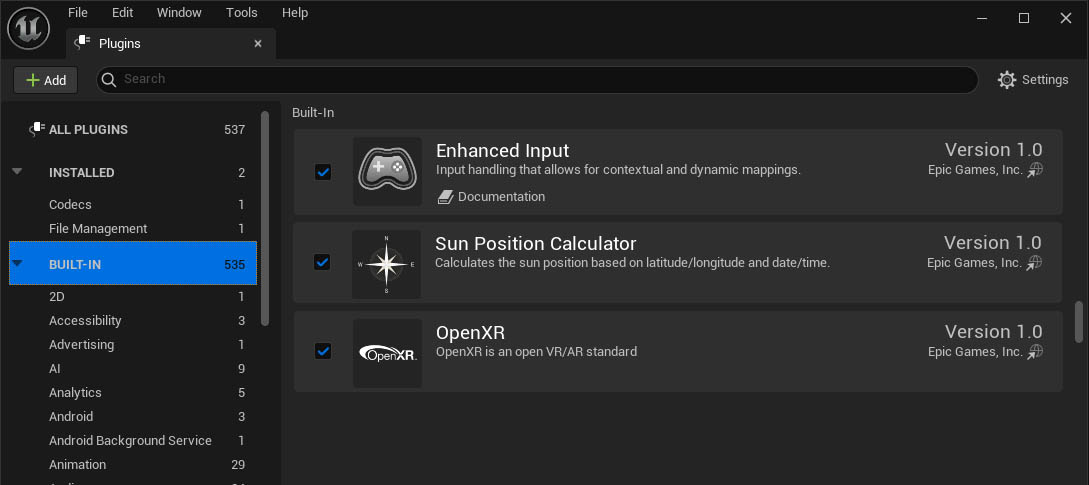Click the Enhanced Input gamepad thumbnail

[388, 171]
